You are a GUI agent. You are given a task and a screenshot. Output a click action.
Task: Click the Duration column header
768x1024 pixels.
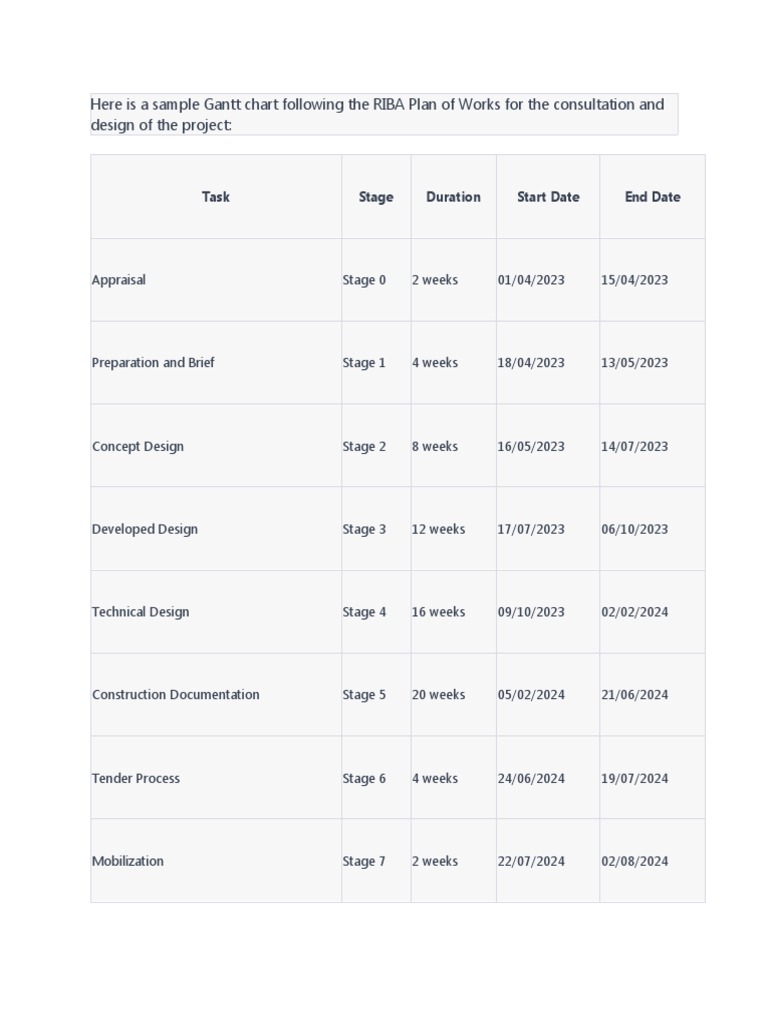point(453,197)
